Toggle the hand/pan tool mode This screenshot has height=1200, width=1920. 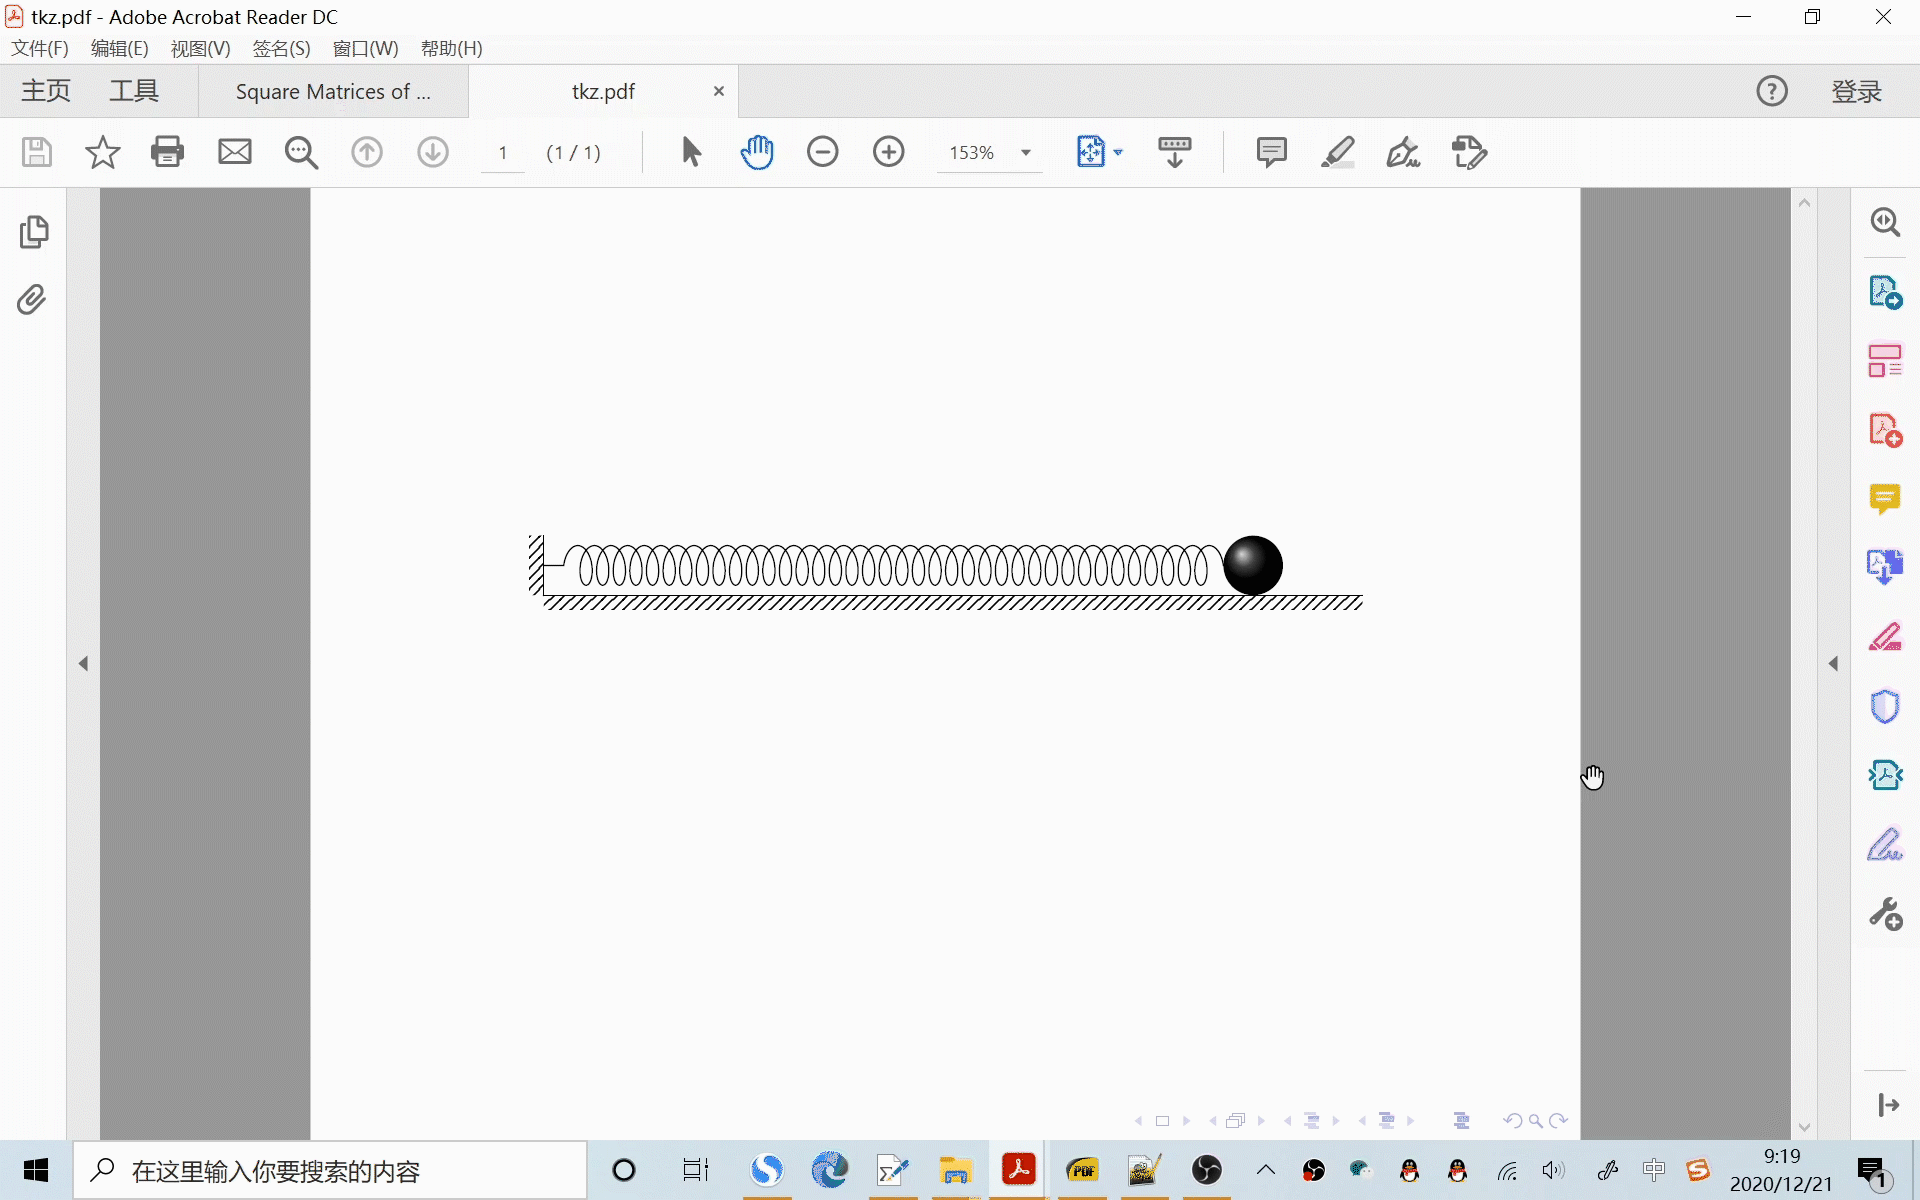pos(759,152)
